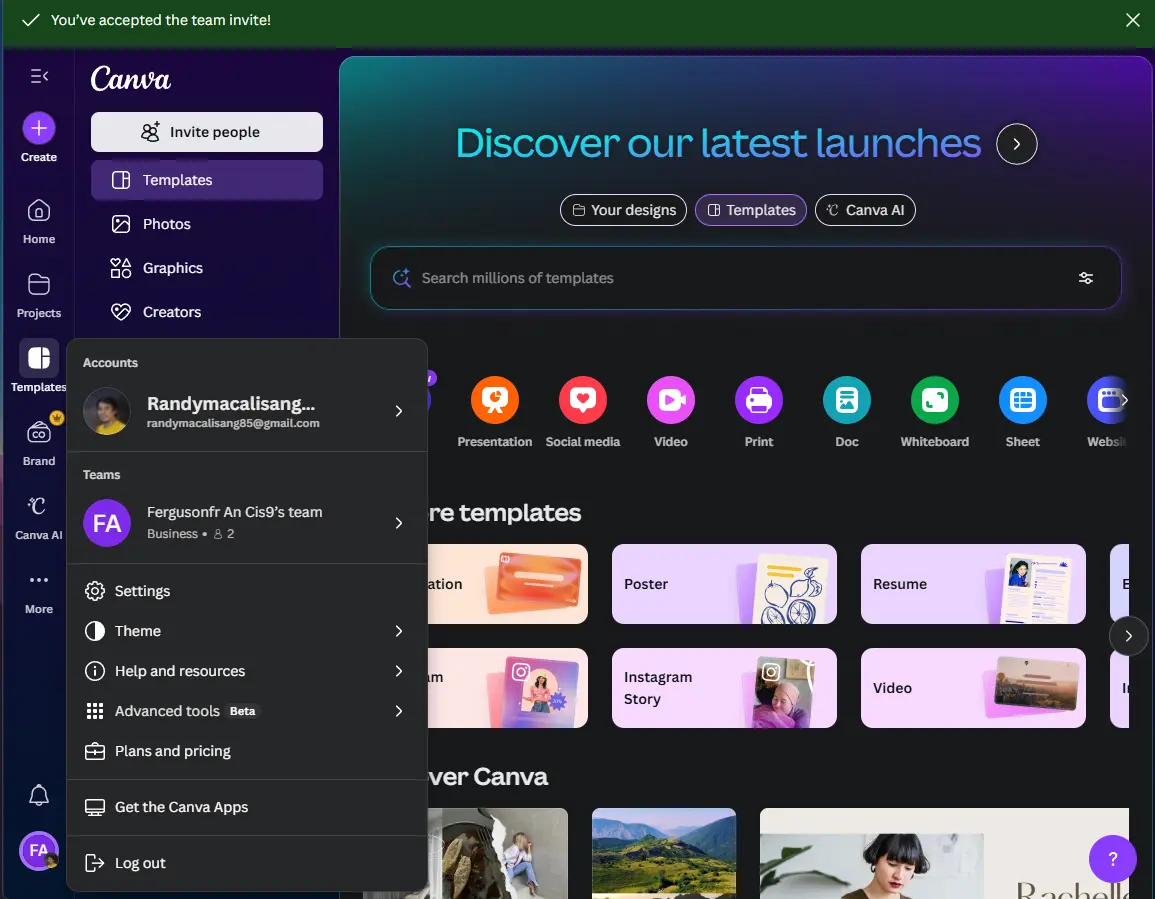The width and height of the screenshot is (1155, 899).
Task: Open Settings from the account menu
Action: (246, 591)
